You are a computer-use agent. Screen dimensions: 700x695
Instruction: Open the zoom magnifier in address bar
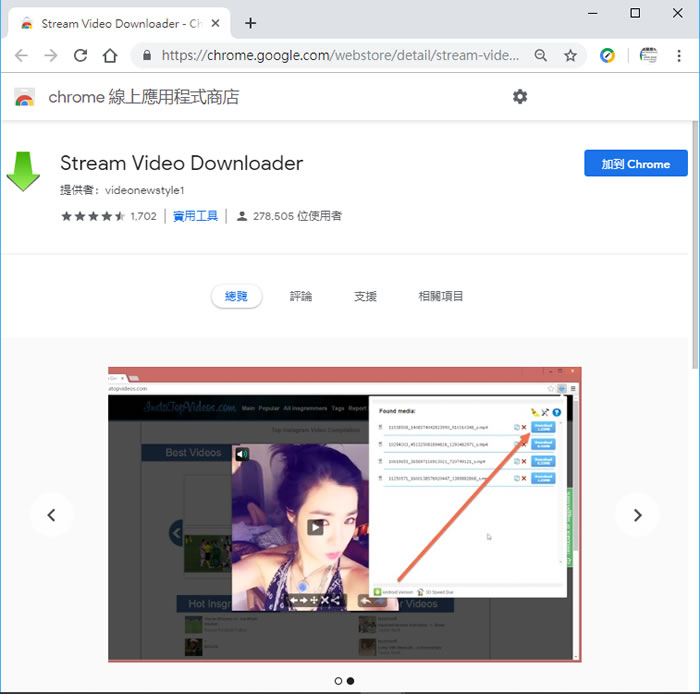pos(541,55)
